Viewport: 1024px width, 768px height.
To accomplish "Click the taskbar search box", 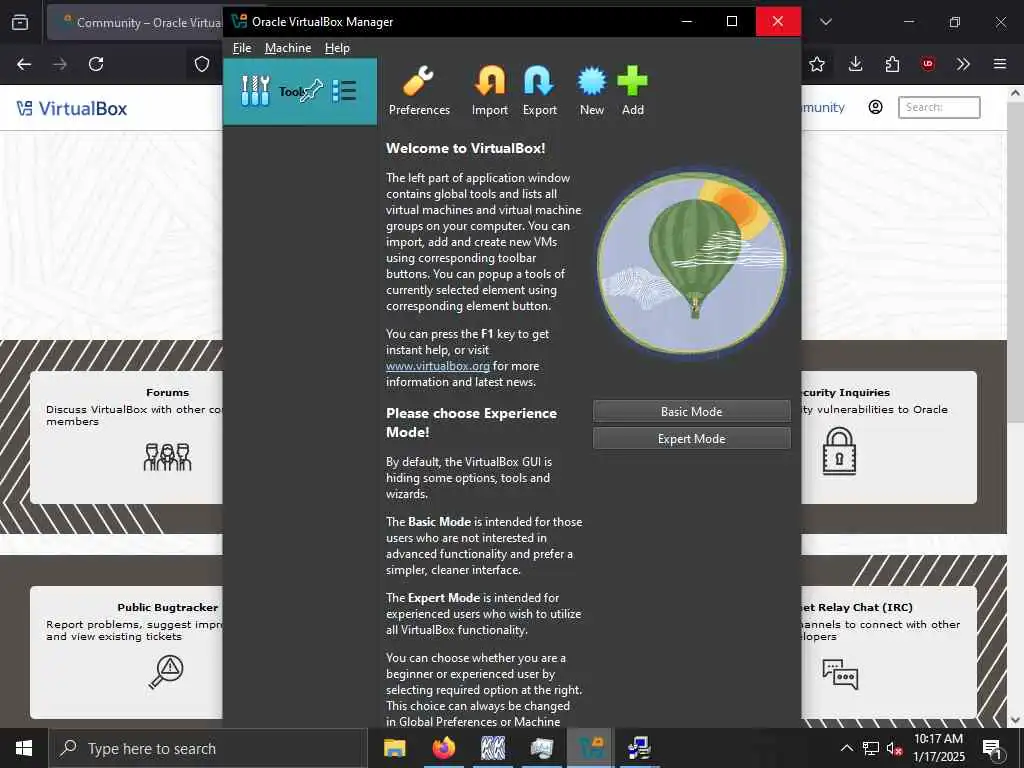I will [208, 748].
